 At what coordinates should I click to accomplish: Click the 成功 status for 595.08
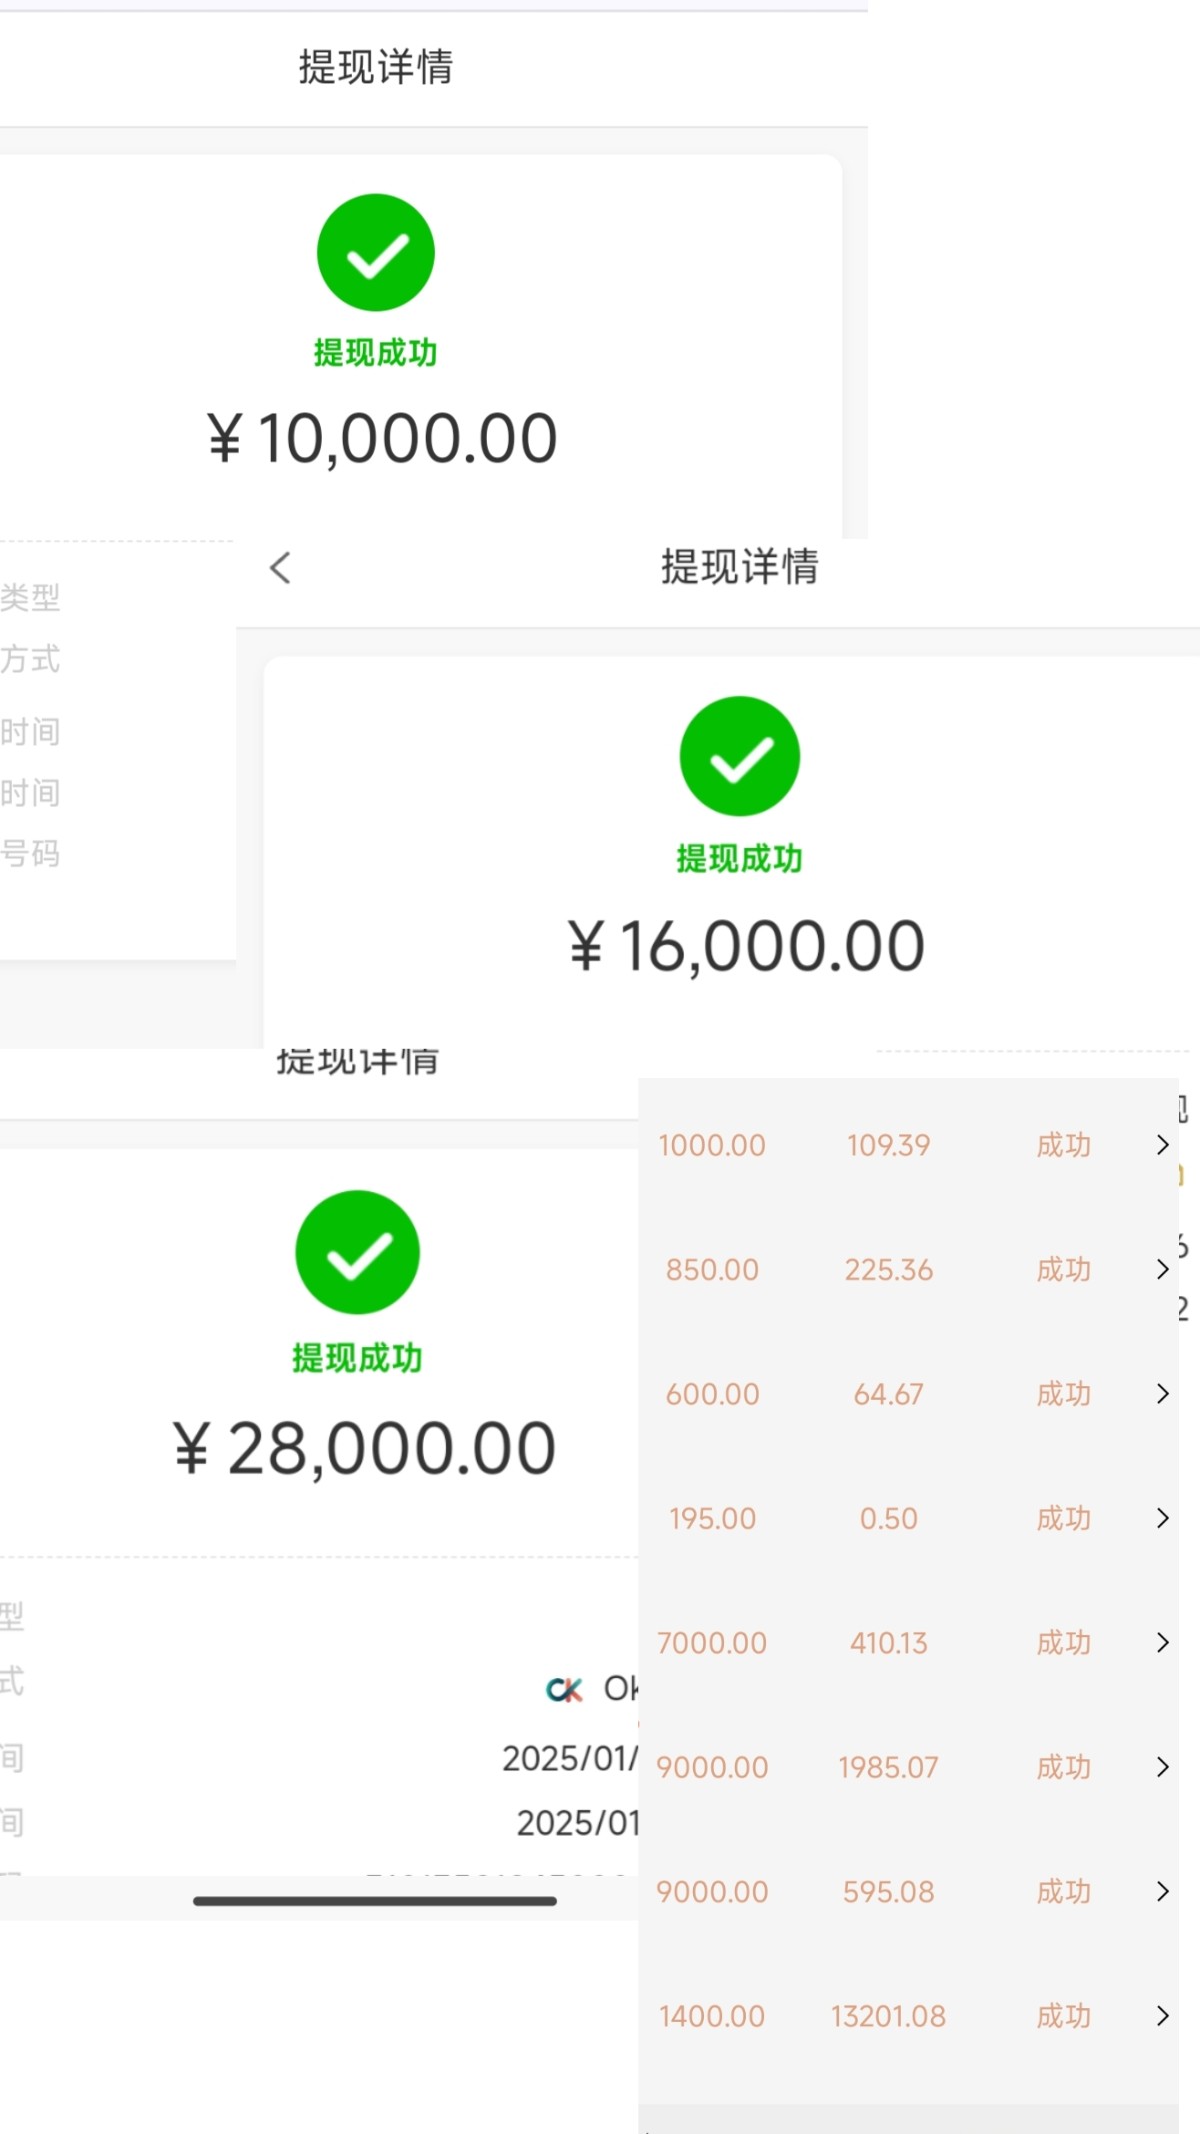point(1063,1892)
